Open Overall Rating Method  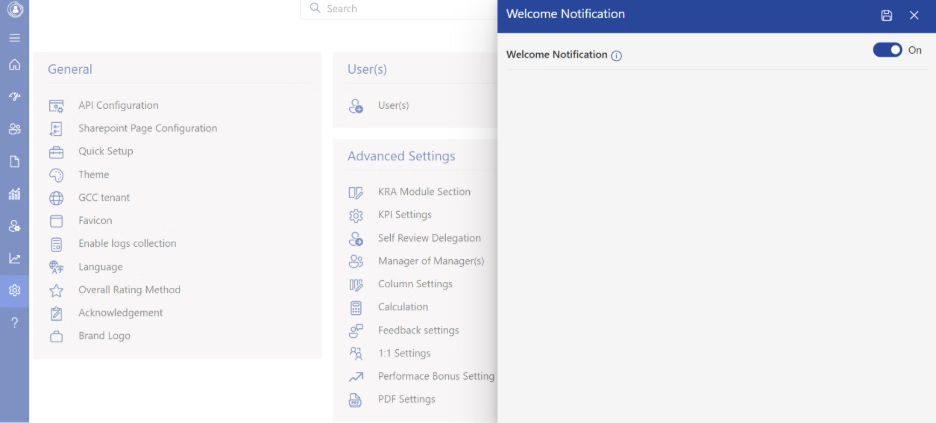click(x=129, y=289)
